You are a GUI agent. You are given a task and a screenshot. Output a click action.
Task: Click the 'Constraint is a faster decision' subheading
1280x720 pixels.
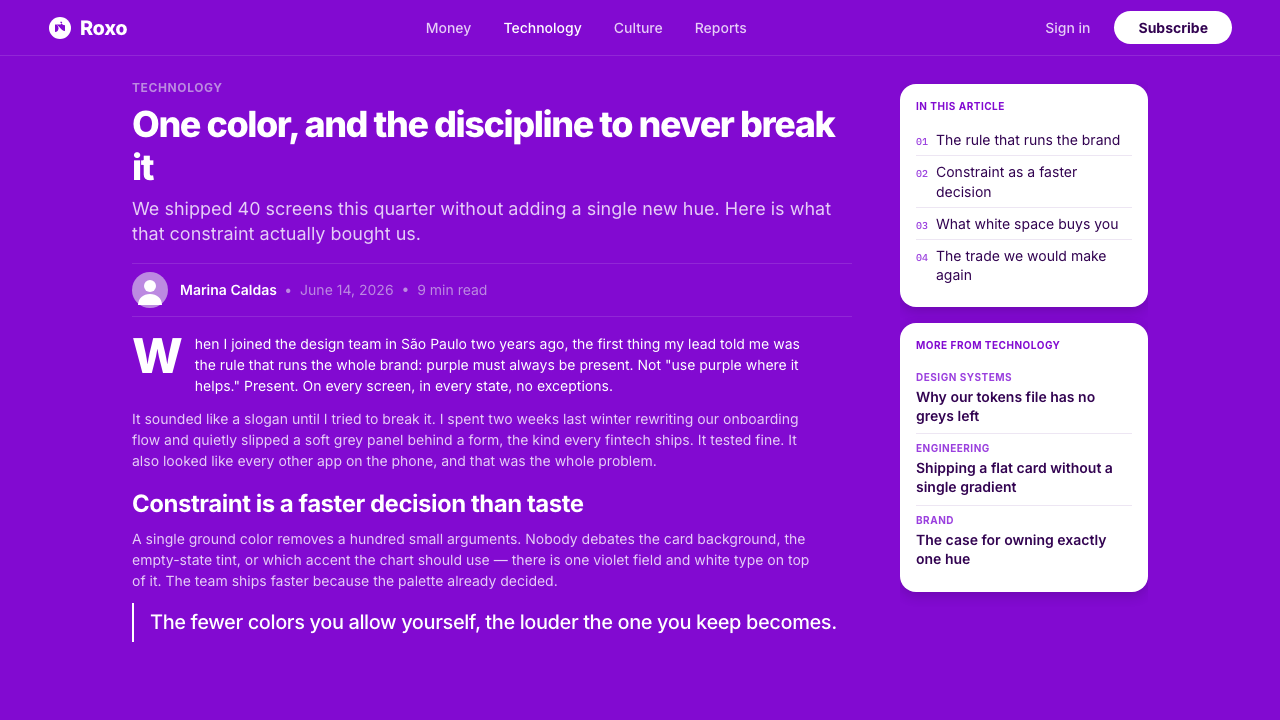[x=358, y=503]
